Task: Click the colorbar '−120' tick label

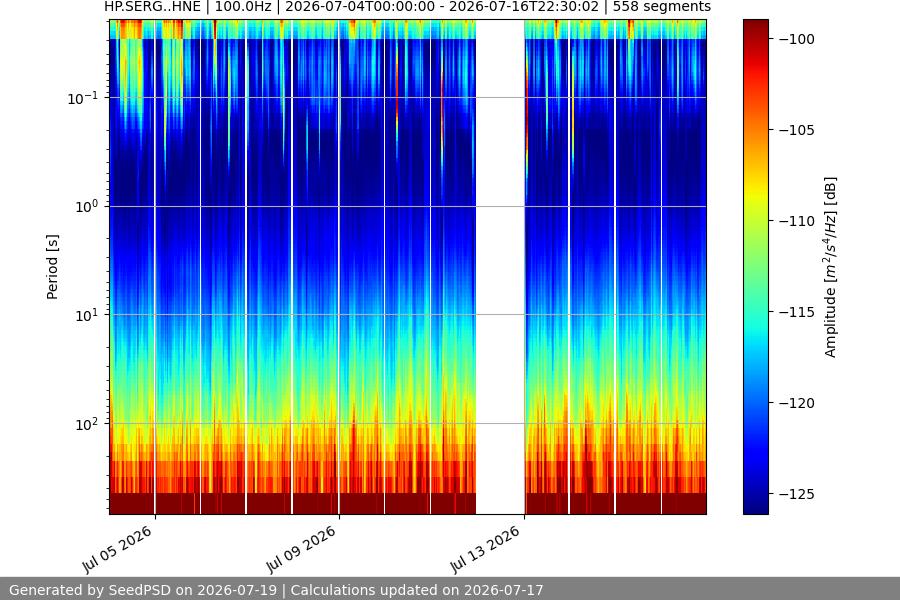Action: pos(797,403)
